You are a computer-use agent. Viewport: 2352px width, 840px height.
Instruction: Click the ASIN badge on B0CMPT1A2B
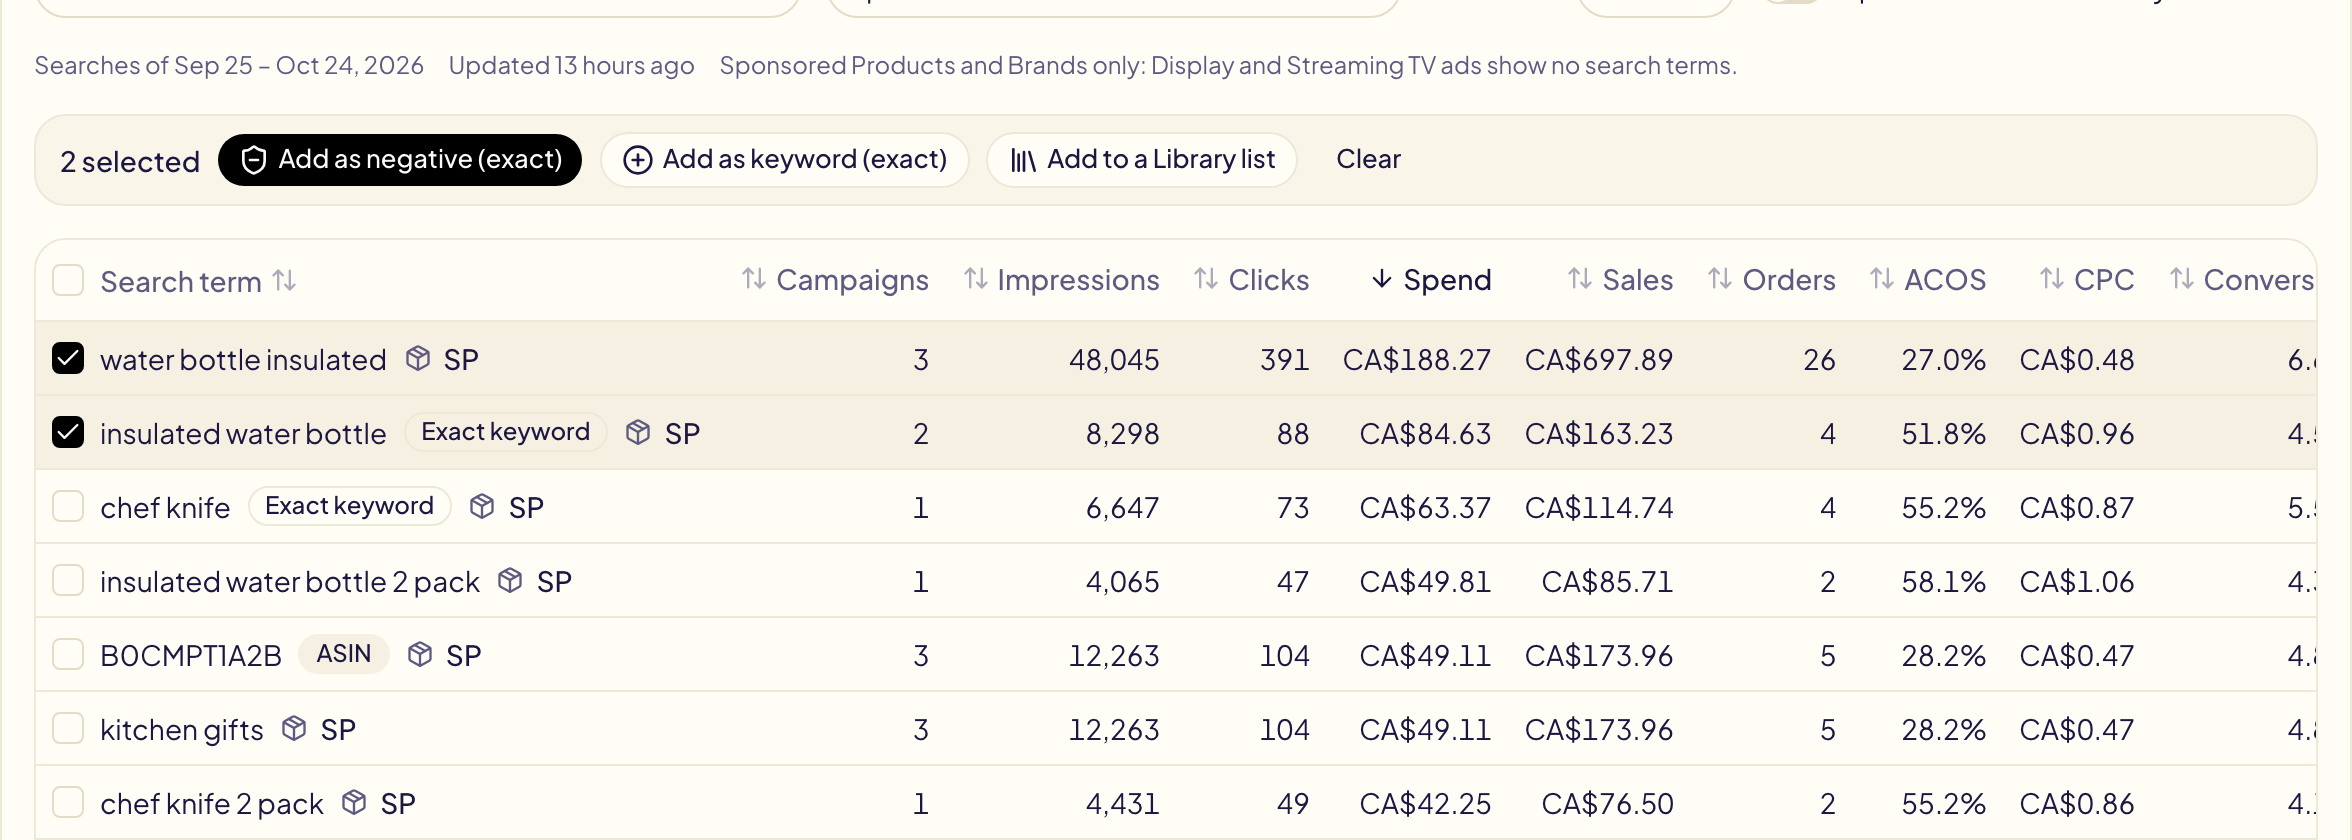[344, 654]
